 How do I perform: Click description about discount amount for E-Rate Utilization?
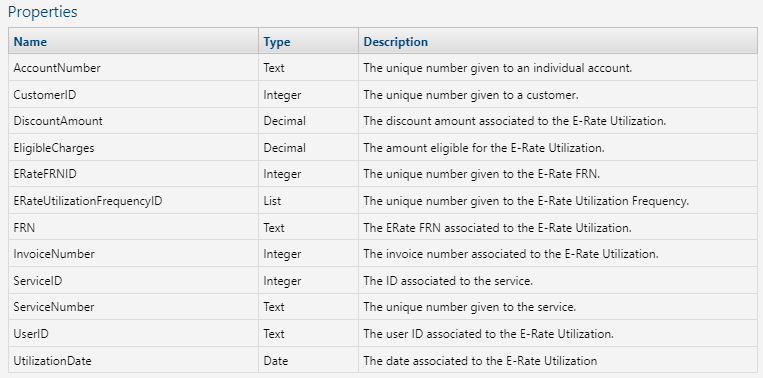[514, 121]
